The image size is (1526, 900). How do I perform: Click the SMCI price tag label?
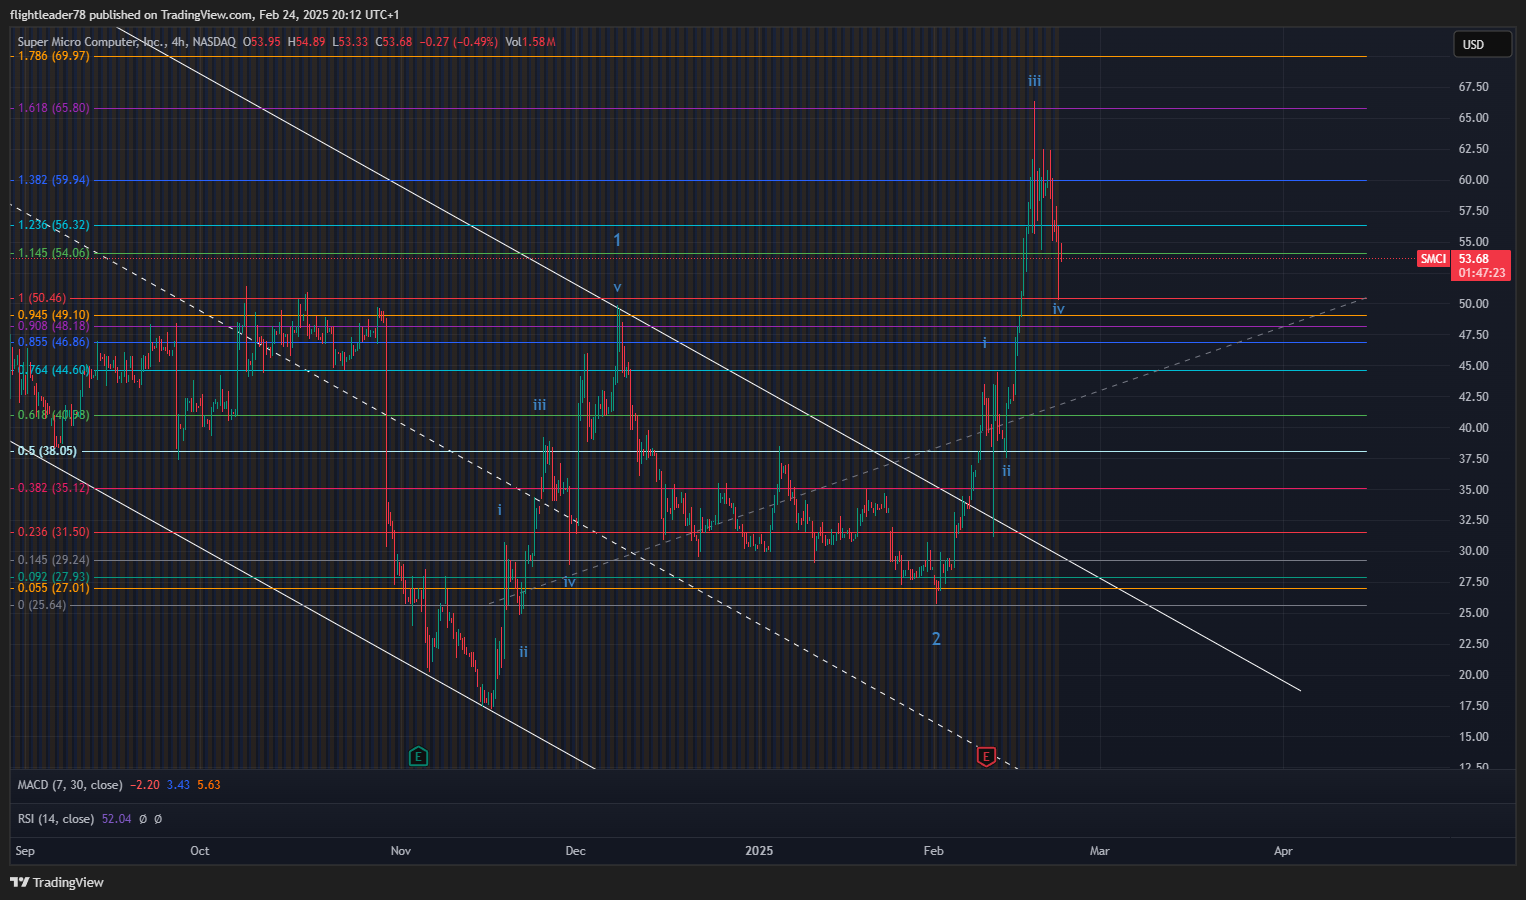click(x=1433, y=259)
